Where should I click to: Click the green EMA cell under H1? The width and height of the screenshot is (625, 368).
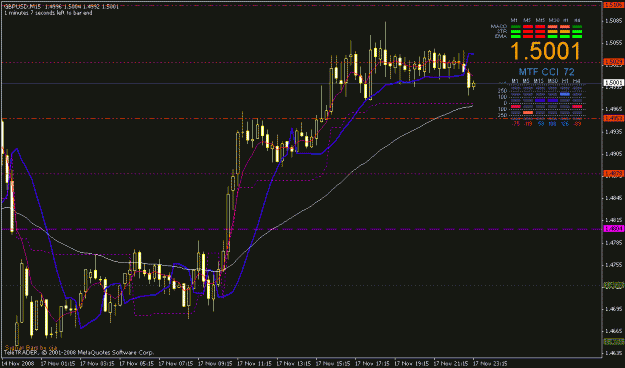(565, 36)
